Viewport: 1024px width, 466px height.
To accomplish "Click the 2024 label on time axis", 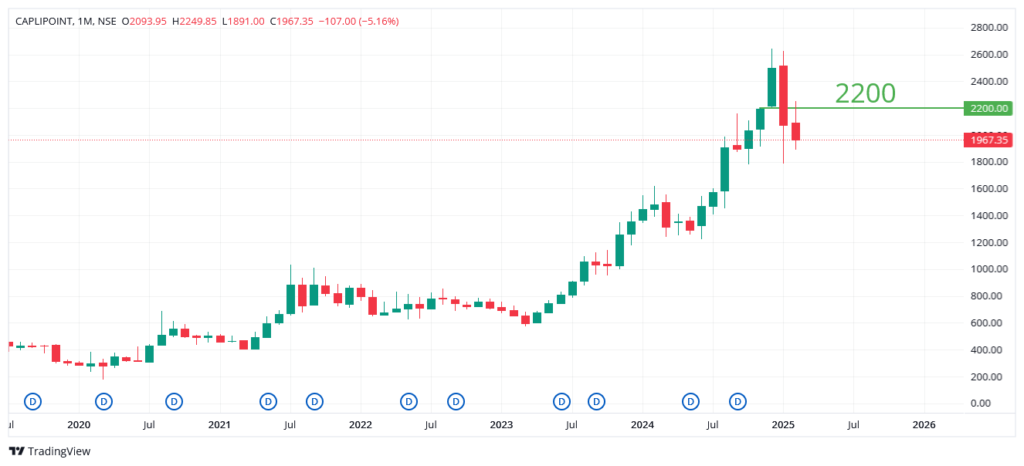I will coord(643,425).
